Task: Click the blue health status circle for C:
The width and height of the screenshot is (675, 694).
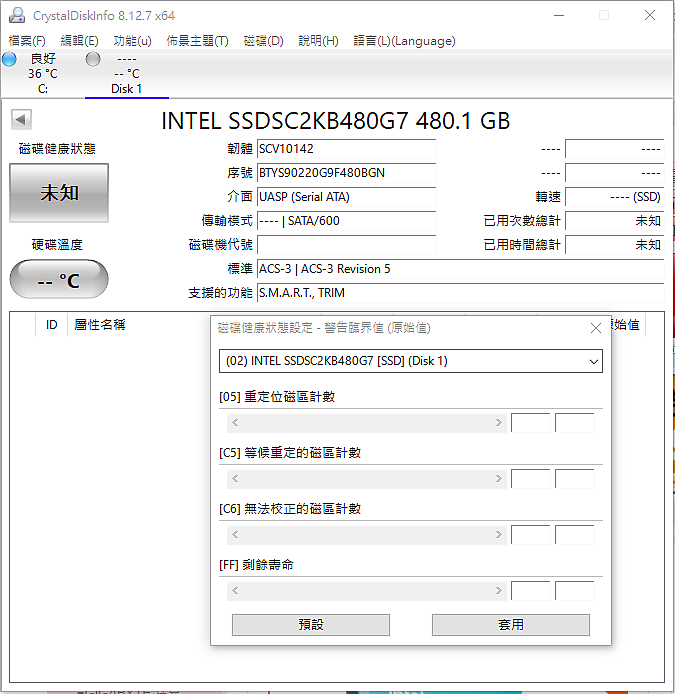Action: [9, 59]
